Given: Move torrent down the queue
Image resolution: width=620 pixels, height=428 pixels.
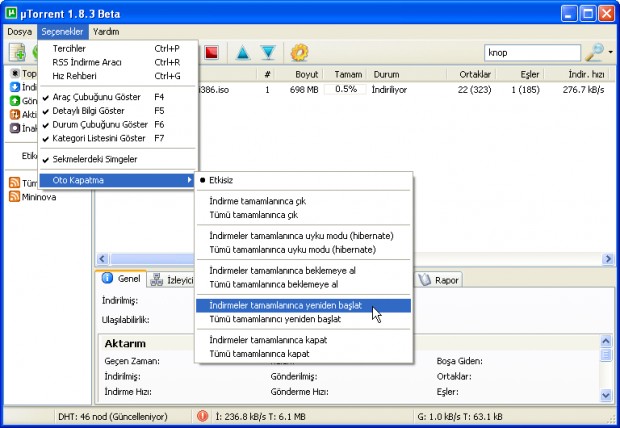Looking at the screenshot, I should [x=268, y=53].
